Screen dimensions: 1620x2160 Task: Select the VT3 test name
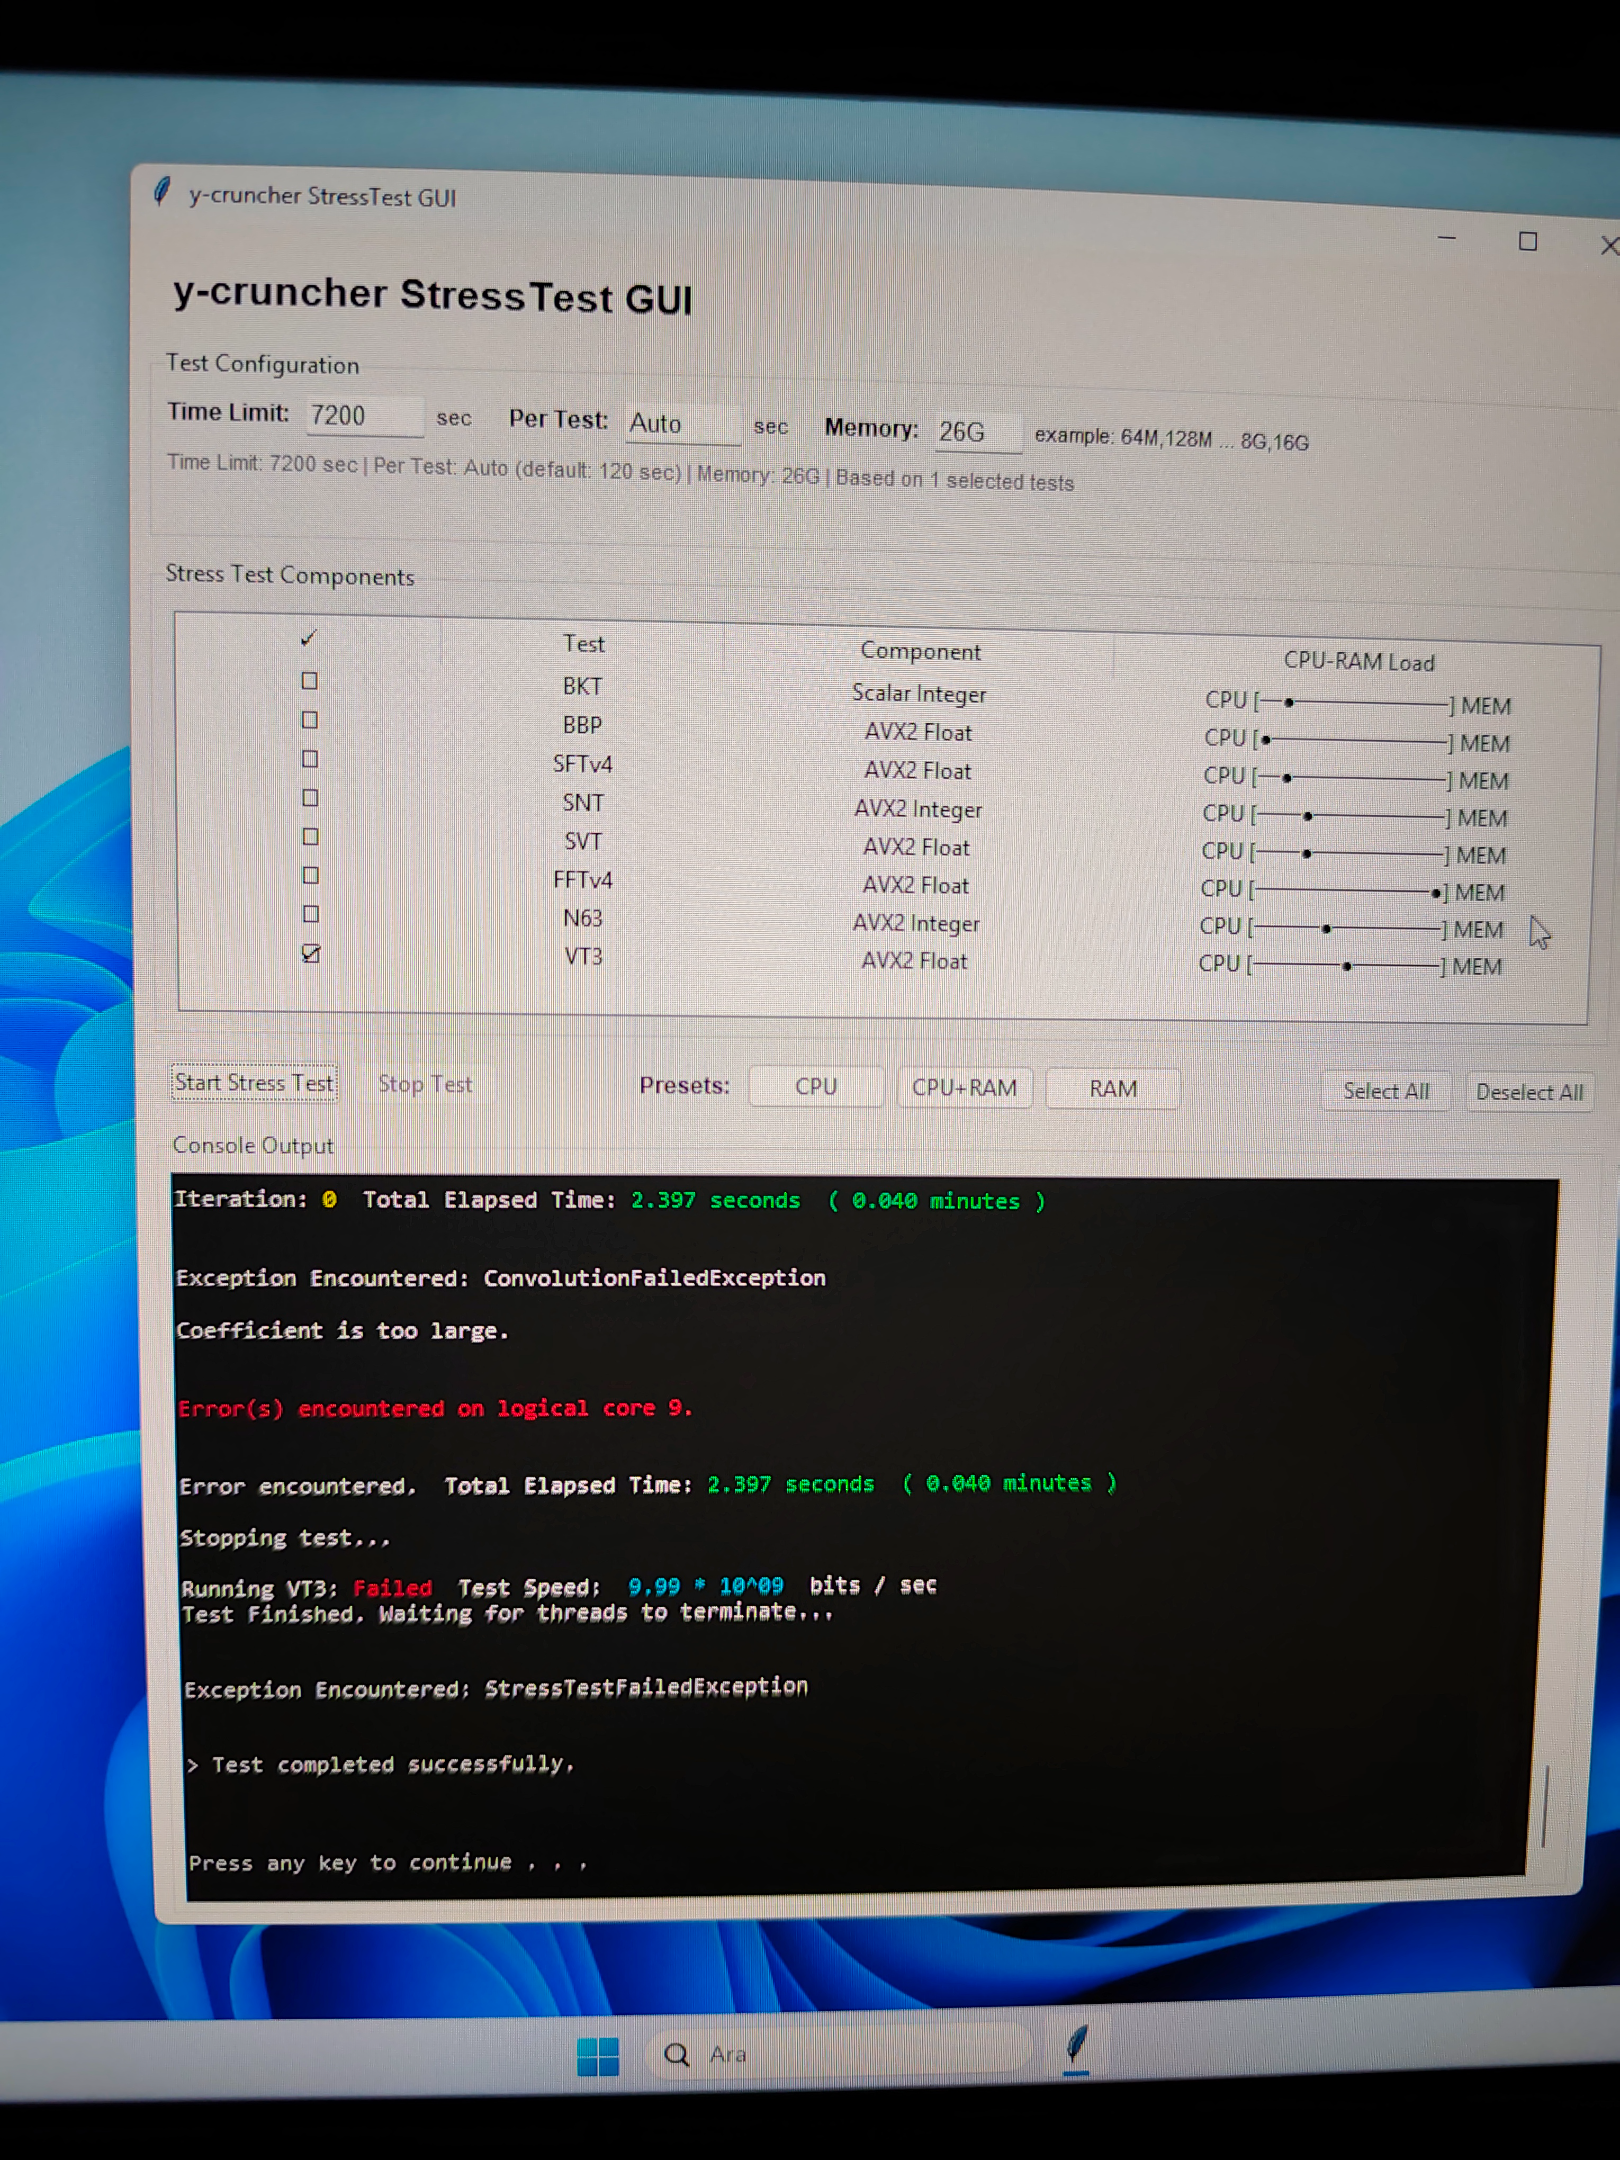(x=583, y=957)
